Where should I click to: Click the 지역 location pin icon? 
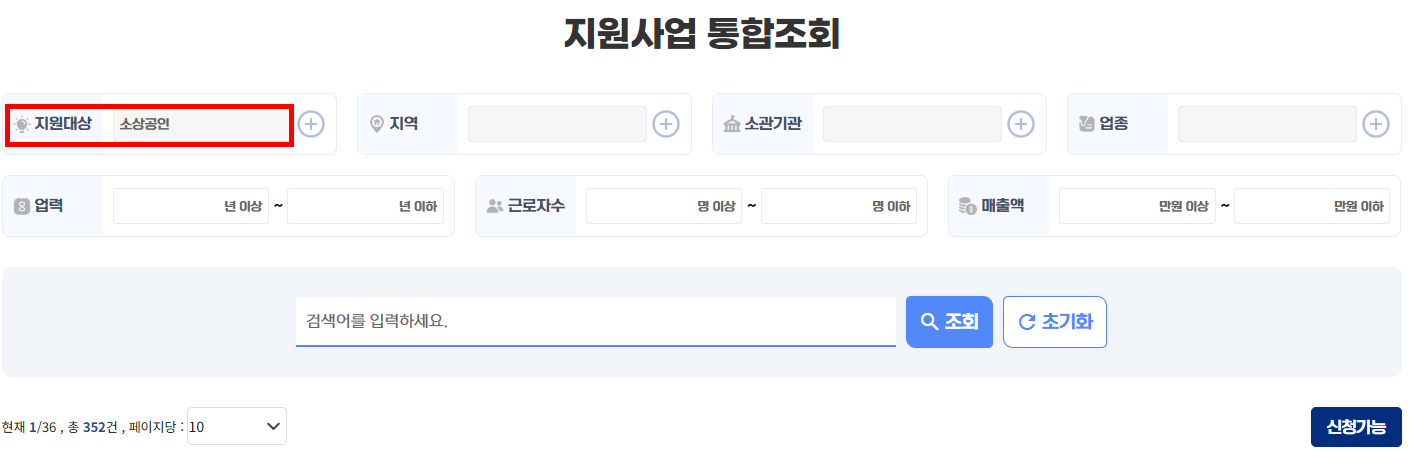pos(377,124)
